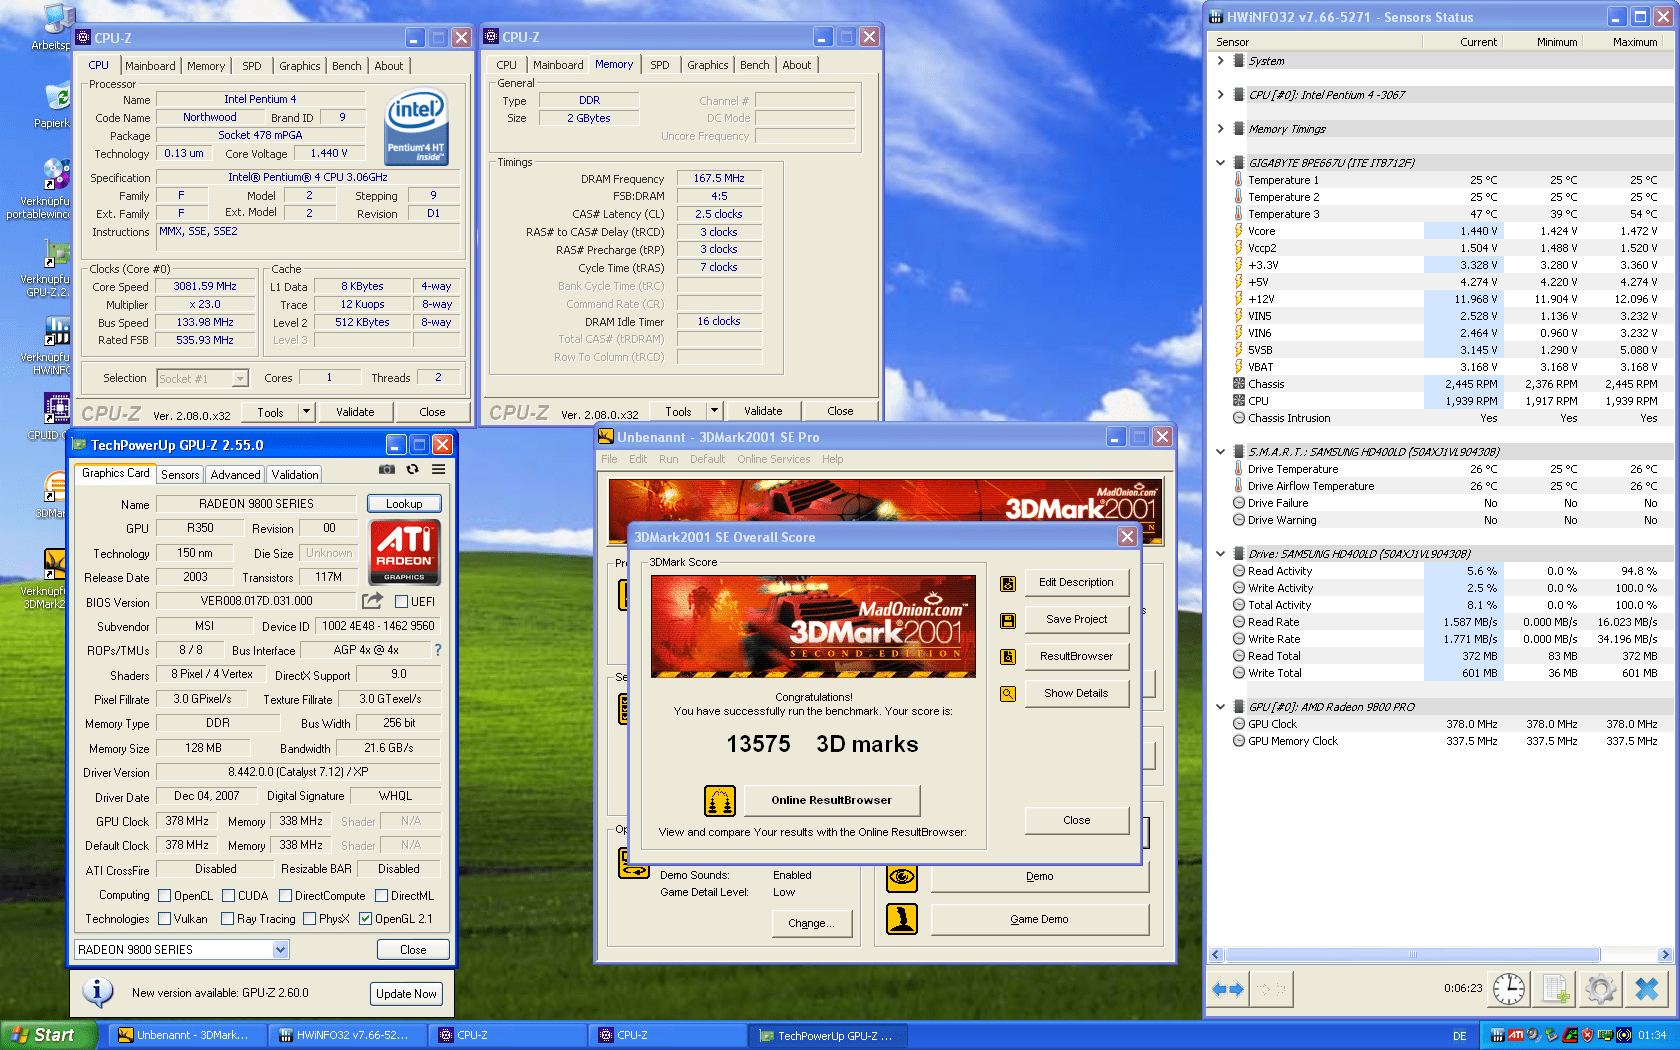This screenshot has width=1680, height=1050.
Task: Click HWiNFO logging sheet button
Action: (x=1555, y=989)
